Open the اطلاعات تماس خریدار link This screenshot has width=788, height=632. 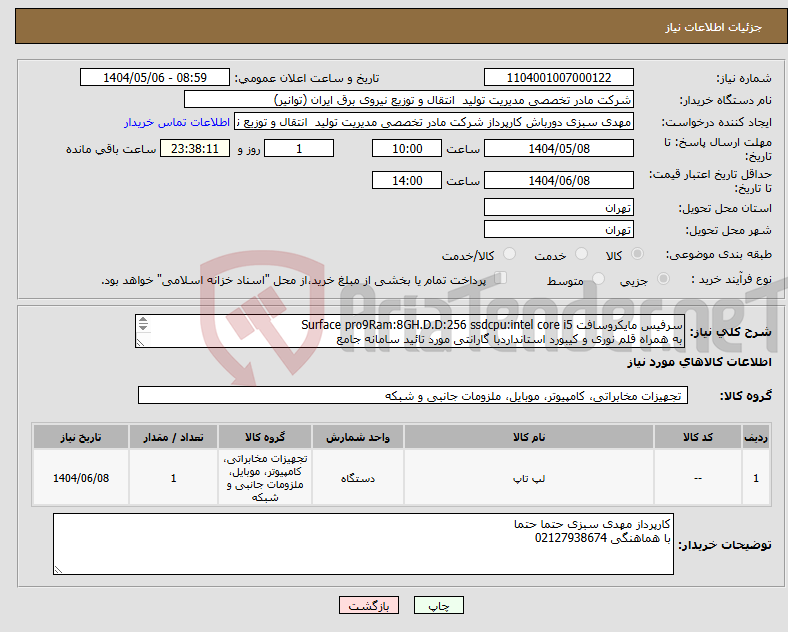(x=177, y=122)
